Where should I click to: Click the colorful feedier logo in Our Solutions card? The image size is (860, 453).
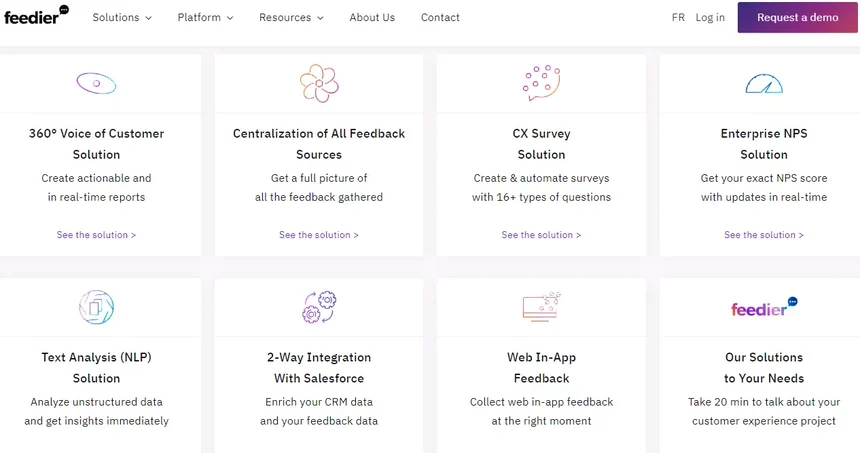pyautogui.click(x=764, y=307)
